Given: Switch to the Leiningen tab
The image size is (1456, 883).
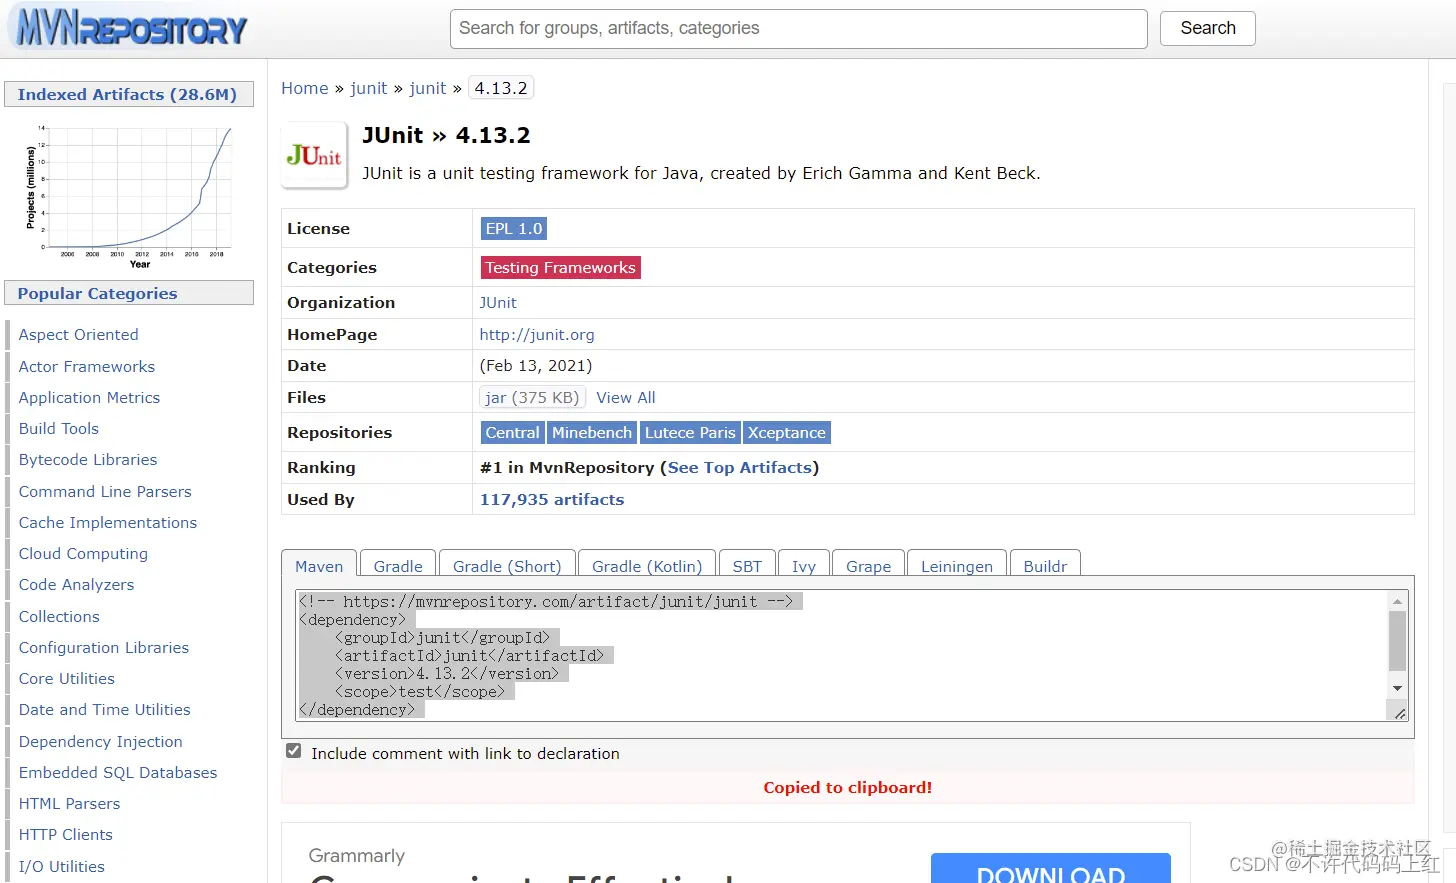Looking at the screenshot, I should 957,565.
